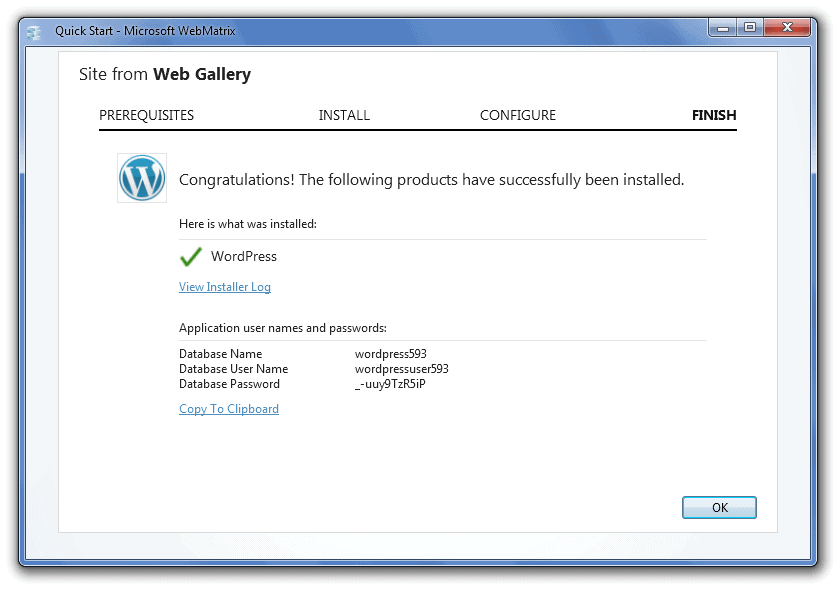
Task: Click the installed WordPress product name
Action: (244, 257)
